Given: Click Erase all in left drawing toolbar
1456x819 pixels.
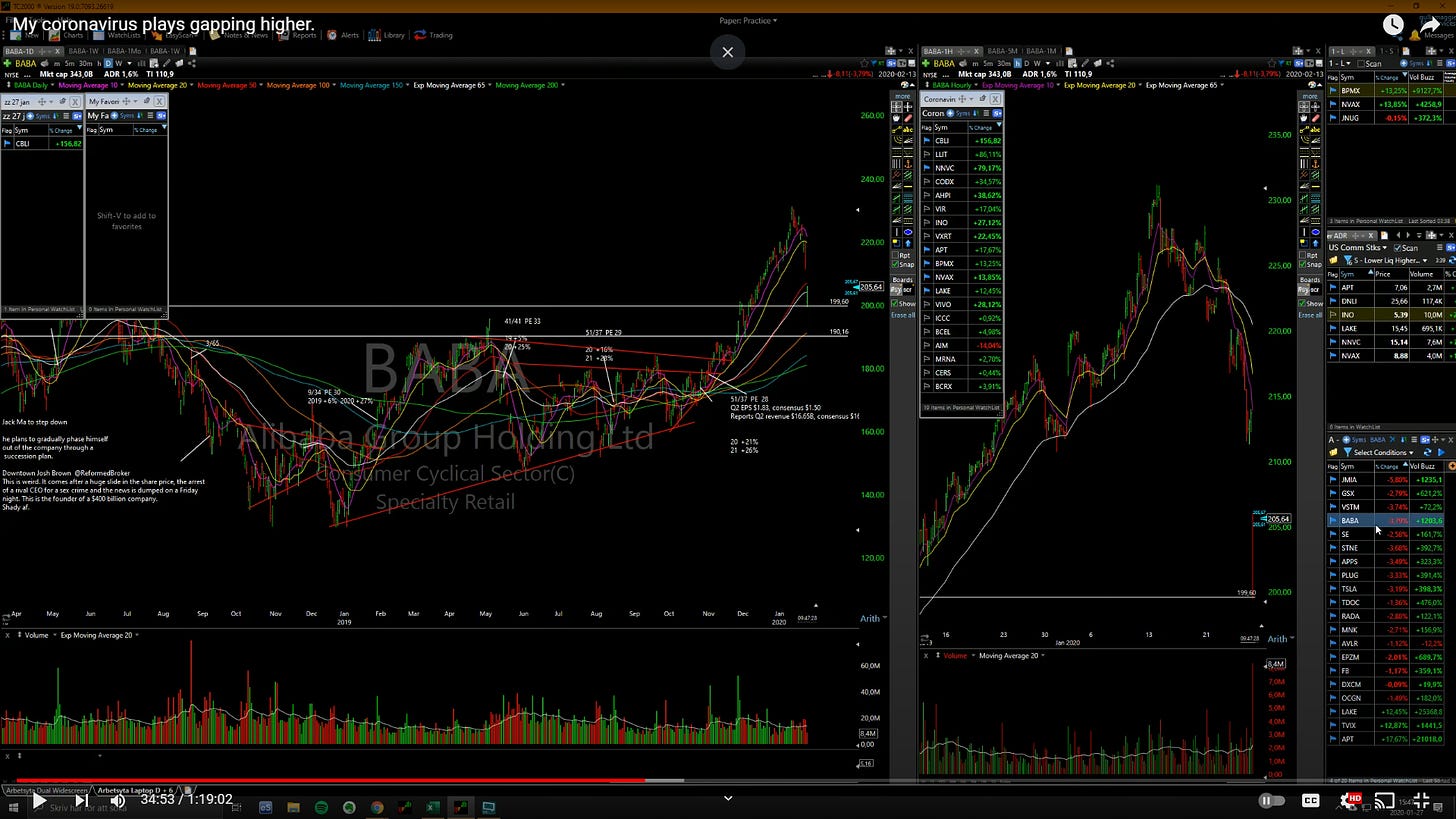Looking at the screenshot, I should (903, 315).
